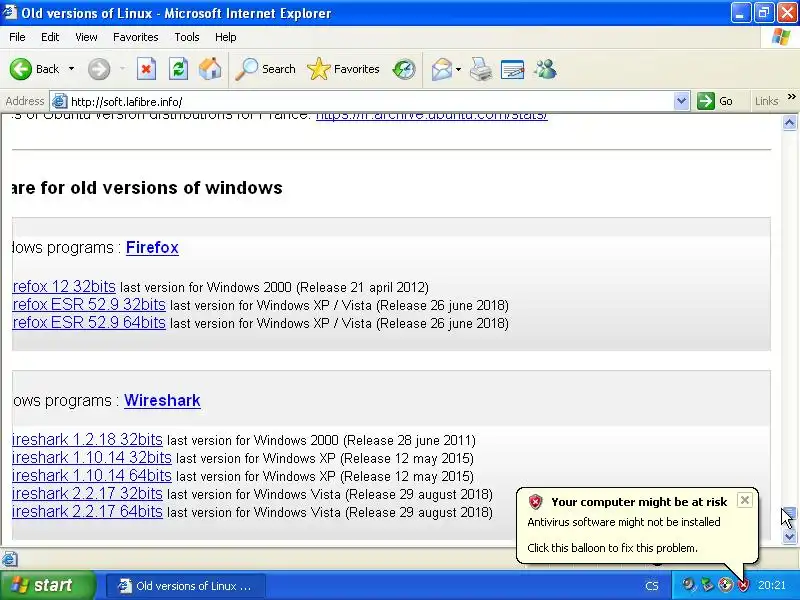This screenshot has width=800, height=600.
Task: Stop page loading with red X icon
Action: (x=146, y=69)
